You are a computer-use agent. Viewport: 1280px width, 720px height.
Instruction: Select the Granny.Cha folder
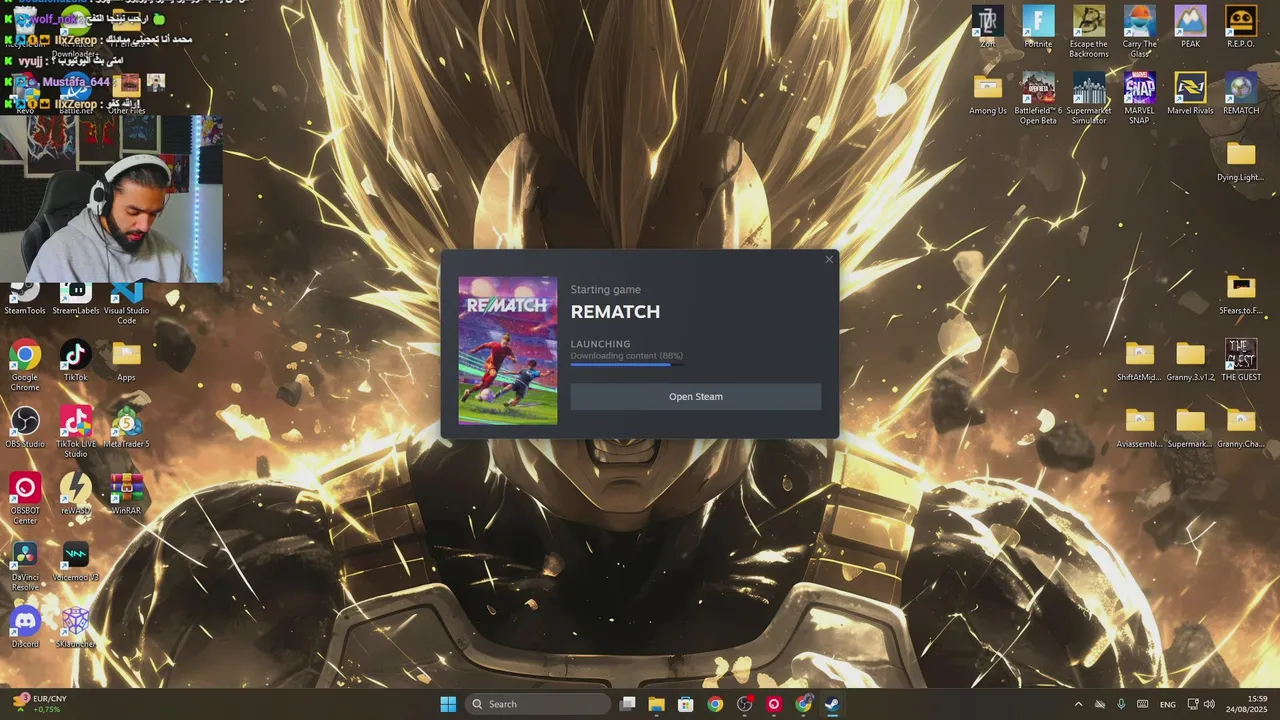click(x=1241, y=428)
